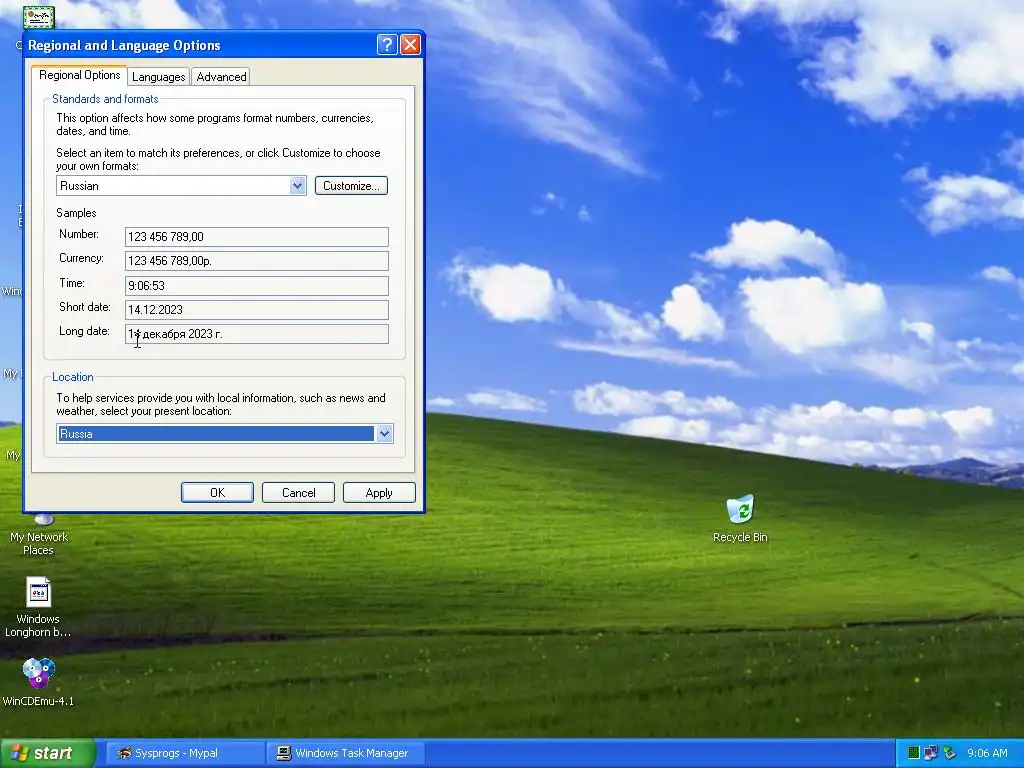
Task: Click the Task Manager CPU tray icon
Action: pos(914,753)
